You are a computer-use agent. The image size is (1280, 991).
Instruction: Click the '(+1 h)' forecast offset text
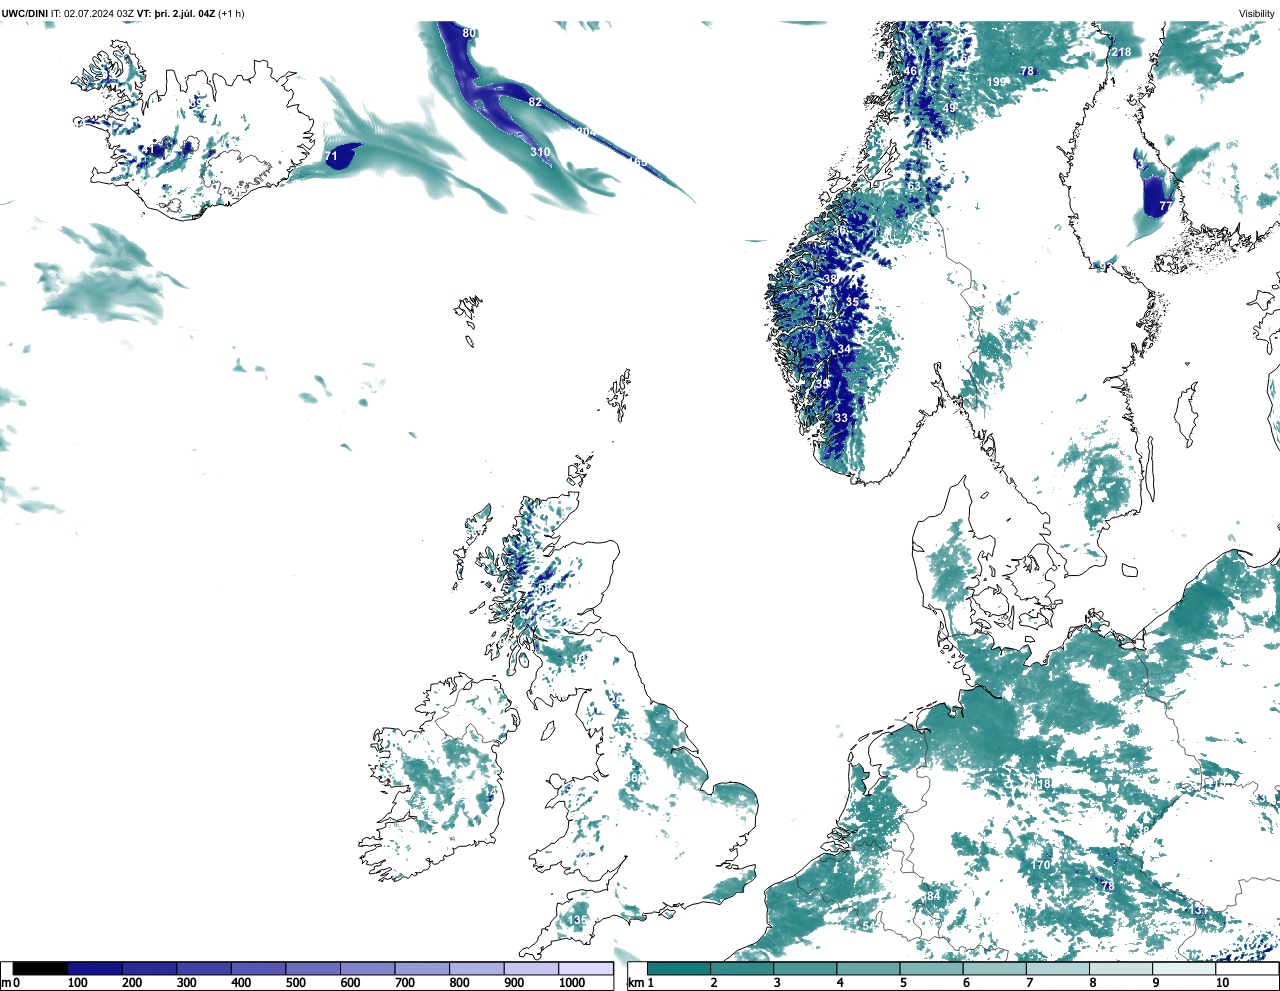(x=232, y=13)
